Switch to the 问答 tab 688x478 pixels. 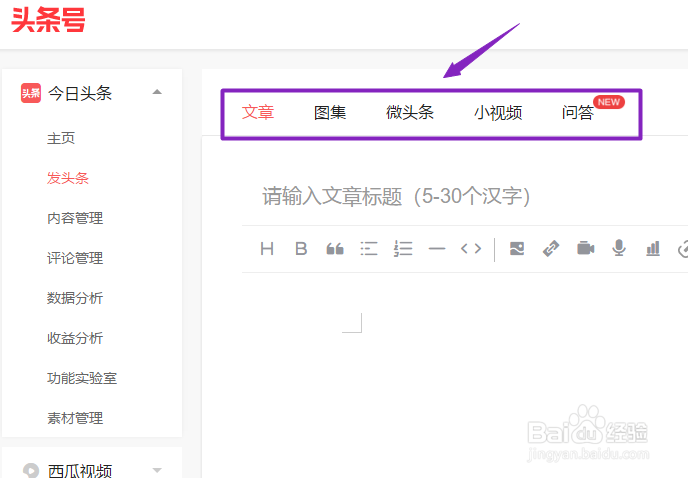pyautogui.click(x=578, y=112)
